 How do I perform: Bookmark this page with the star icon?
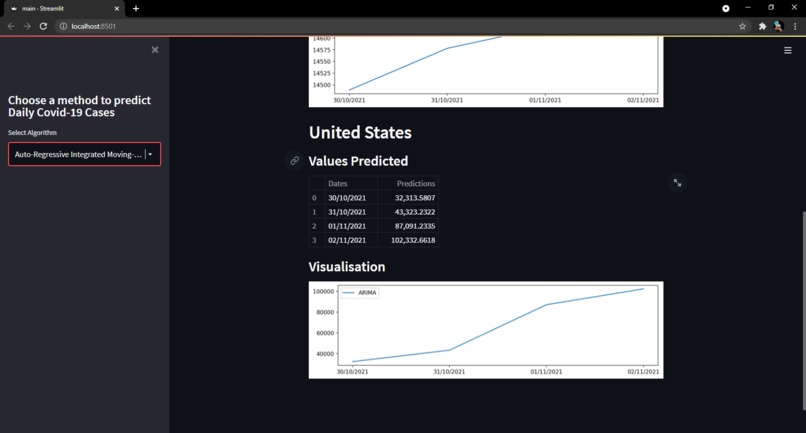(x=742, y=26)
